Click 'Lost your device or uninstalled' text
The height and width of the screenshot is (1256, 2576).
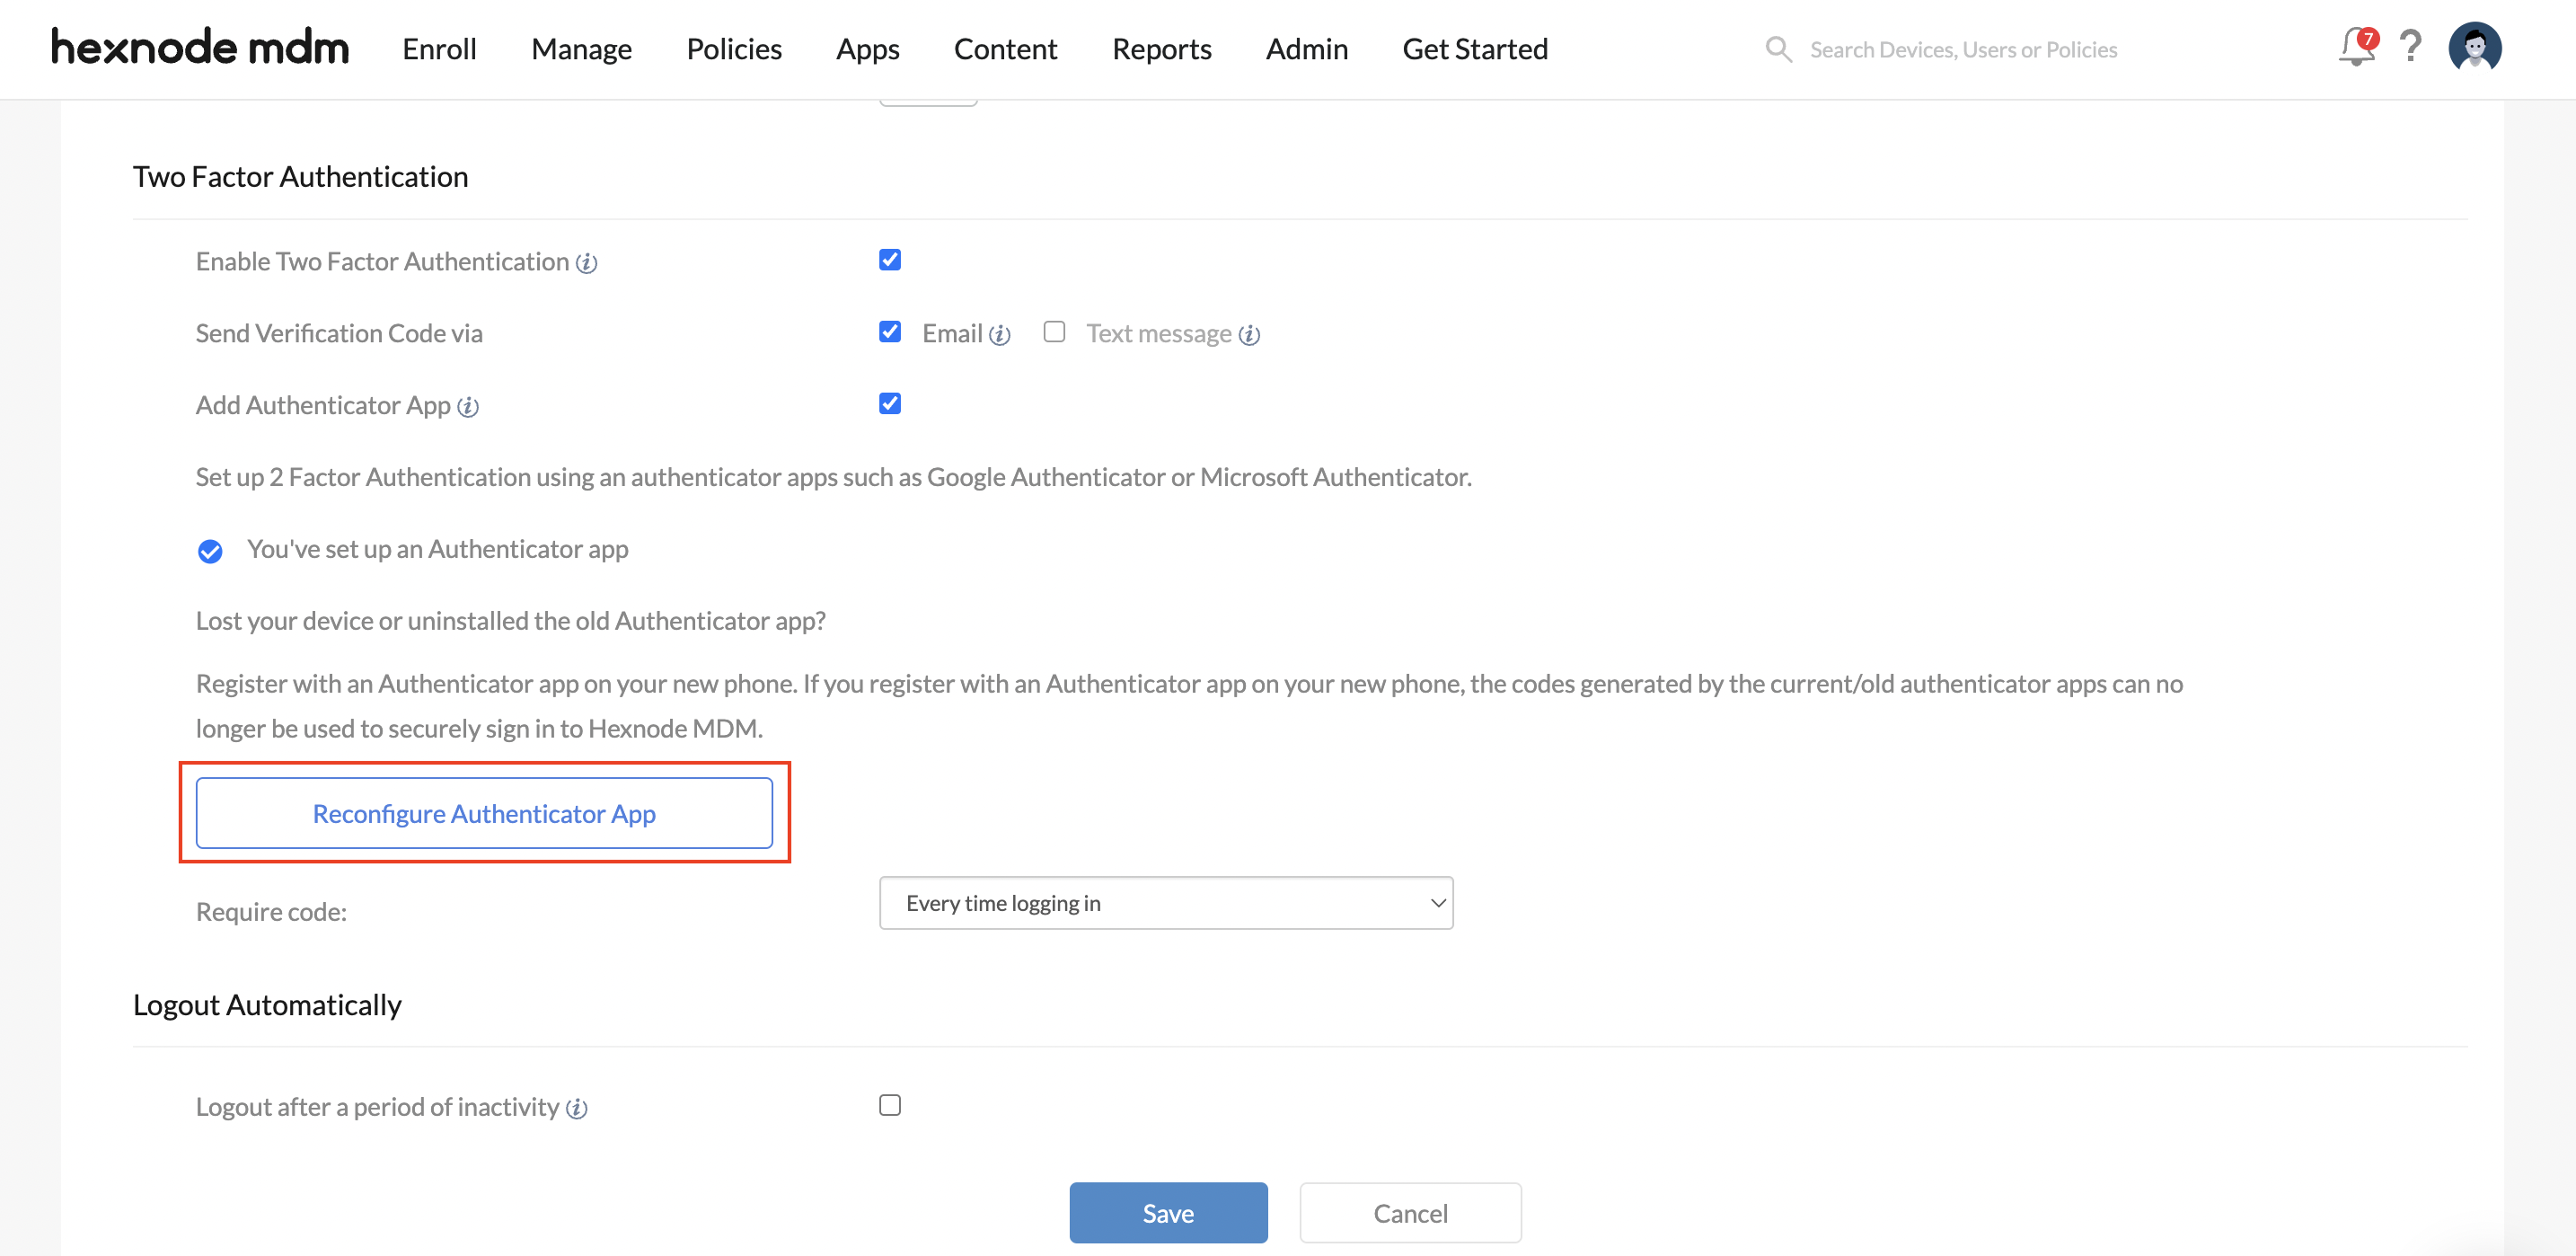click(x=510, y=621)
